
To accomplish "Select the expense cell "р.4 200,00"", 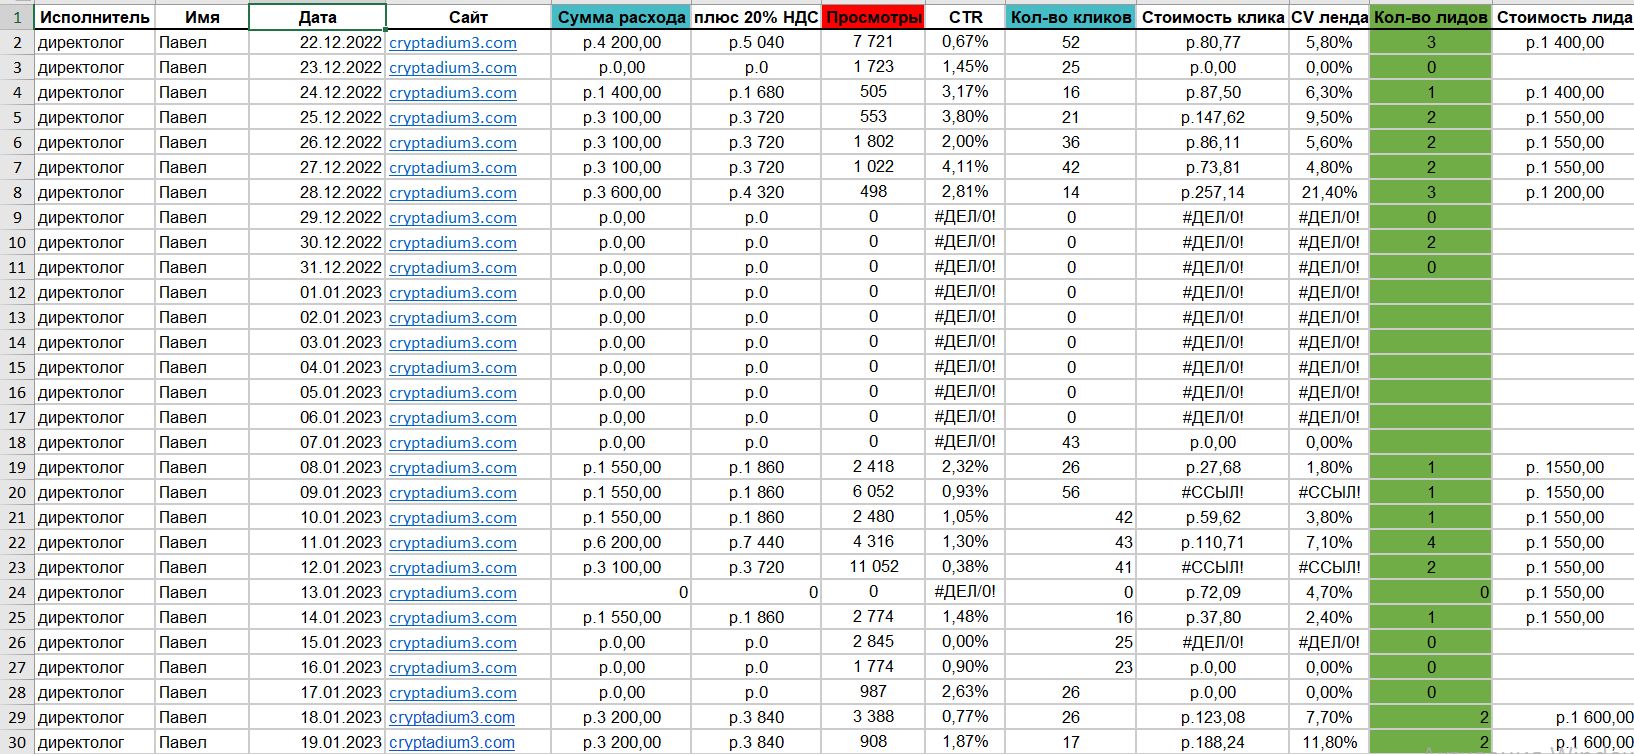I will (x=621, y=42).
